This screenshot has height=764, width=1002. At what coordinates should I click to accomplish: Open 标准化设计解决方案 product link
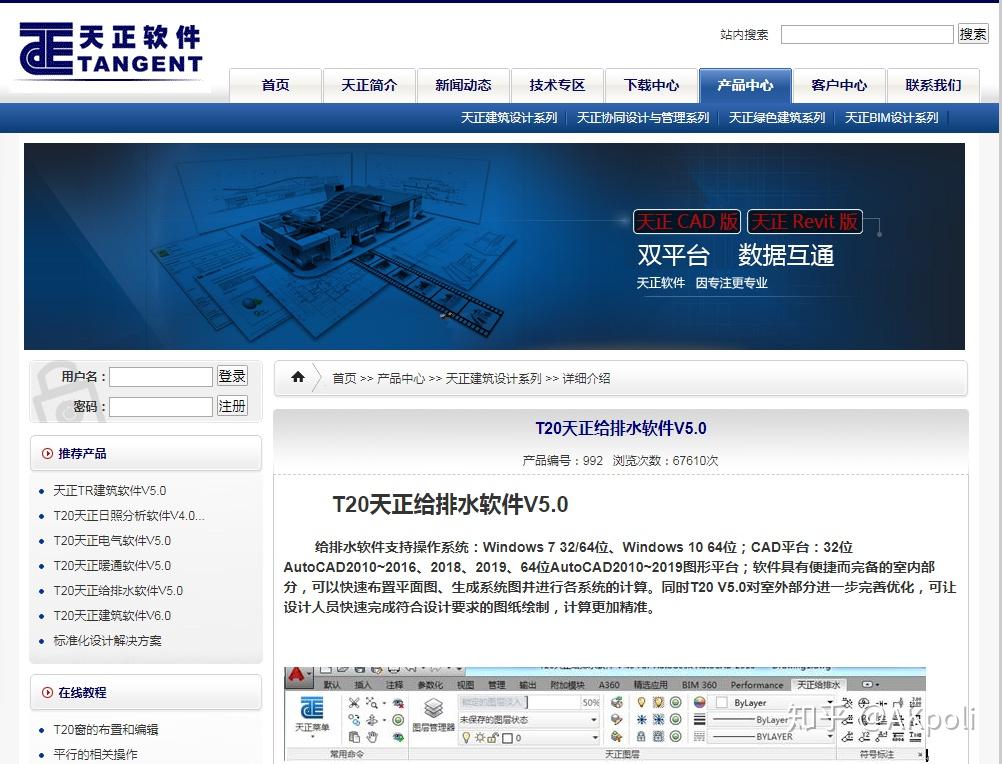tap(107, 640)
